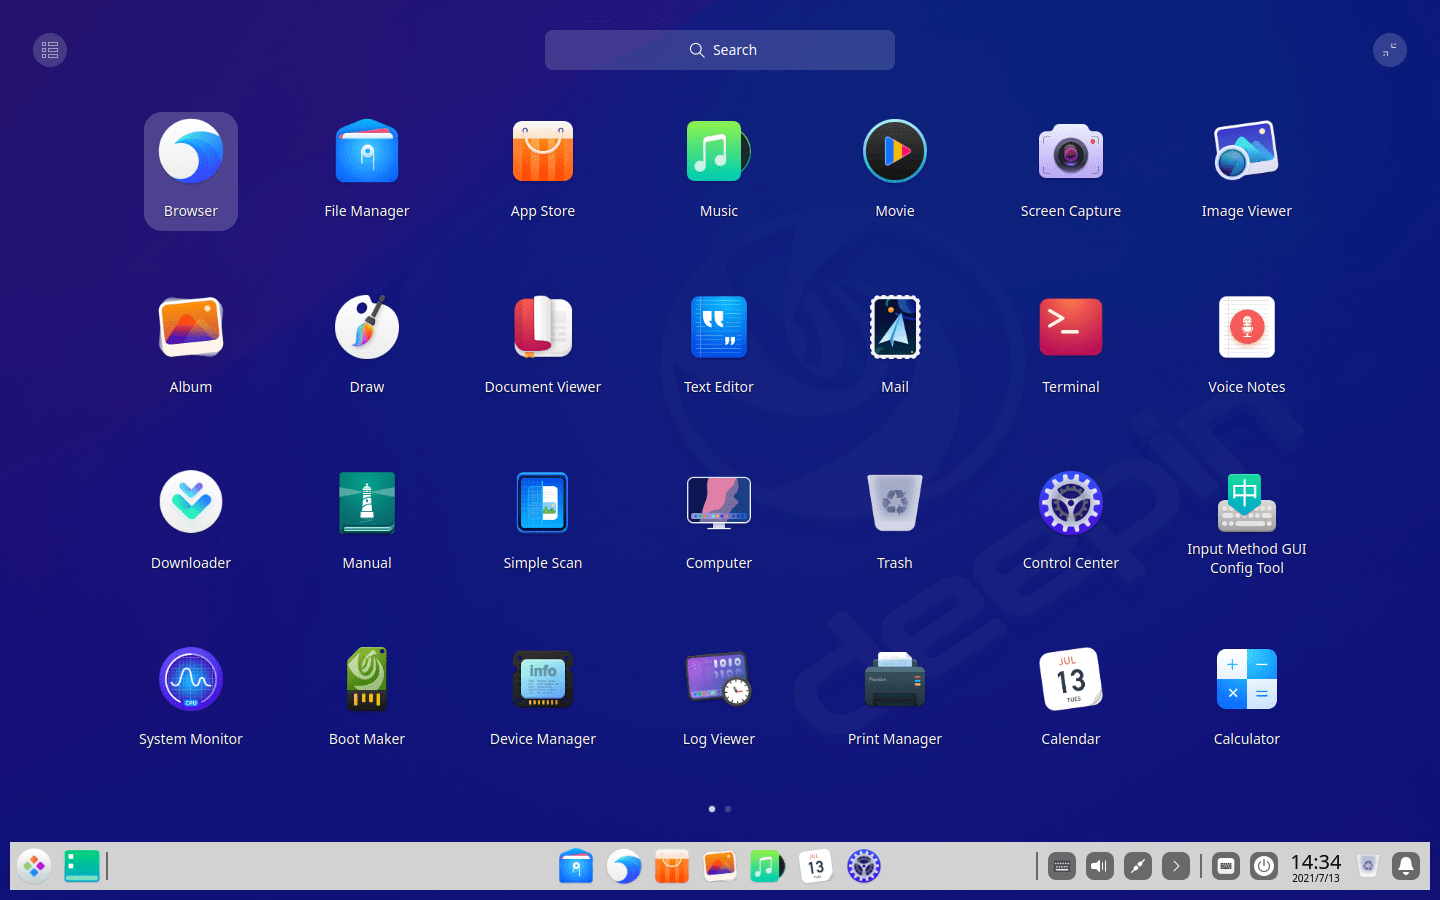
Task: Launch the Downloader app
Action: pyautogui.click(x=191, y=504)
